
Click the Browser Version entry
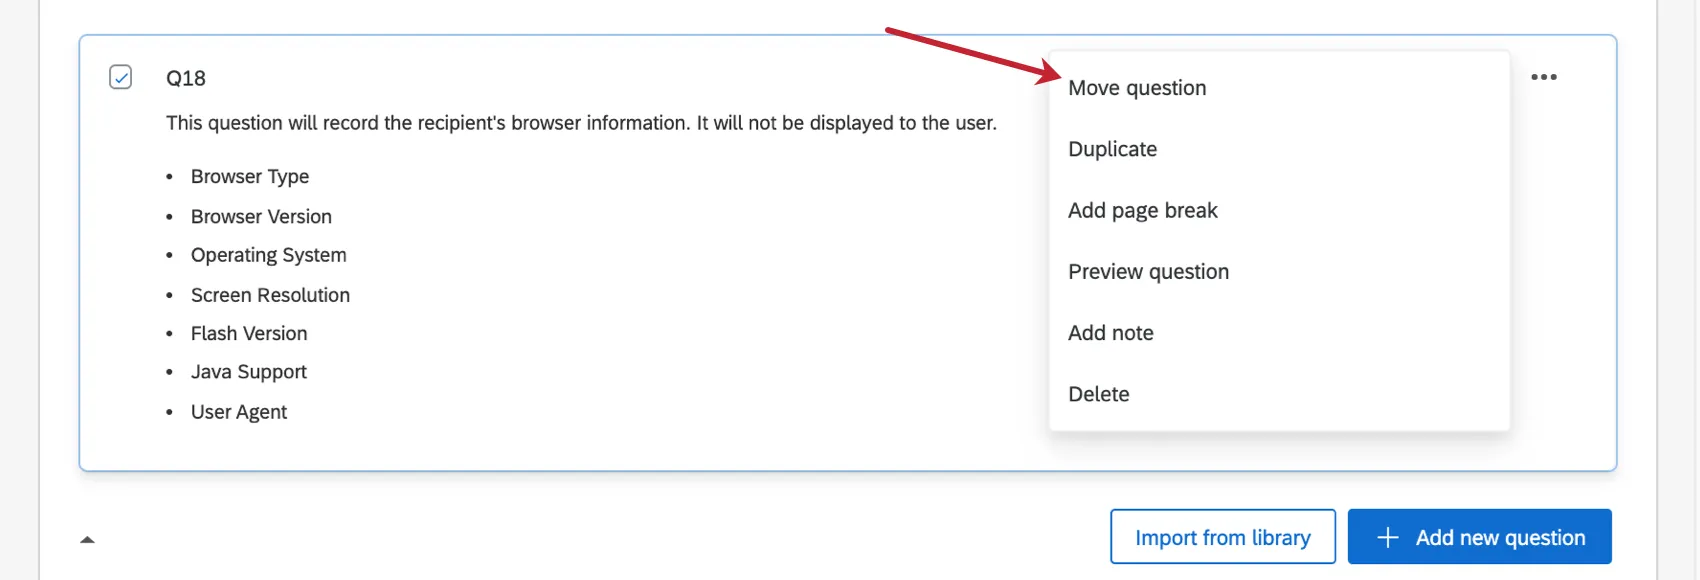261,217
